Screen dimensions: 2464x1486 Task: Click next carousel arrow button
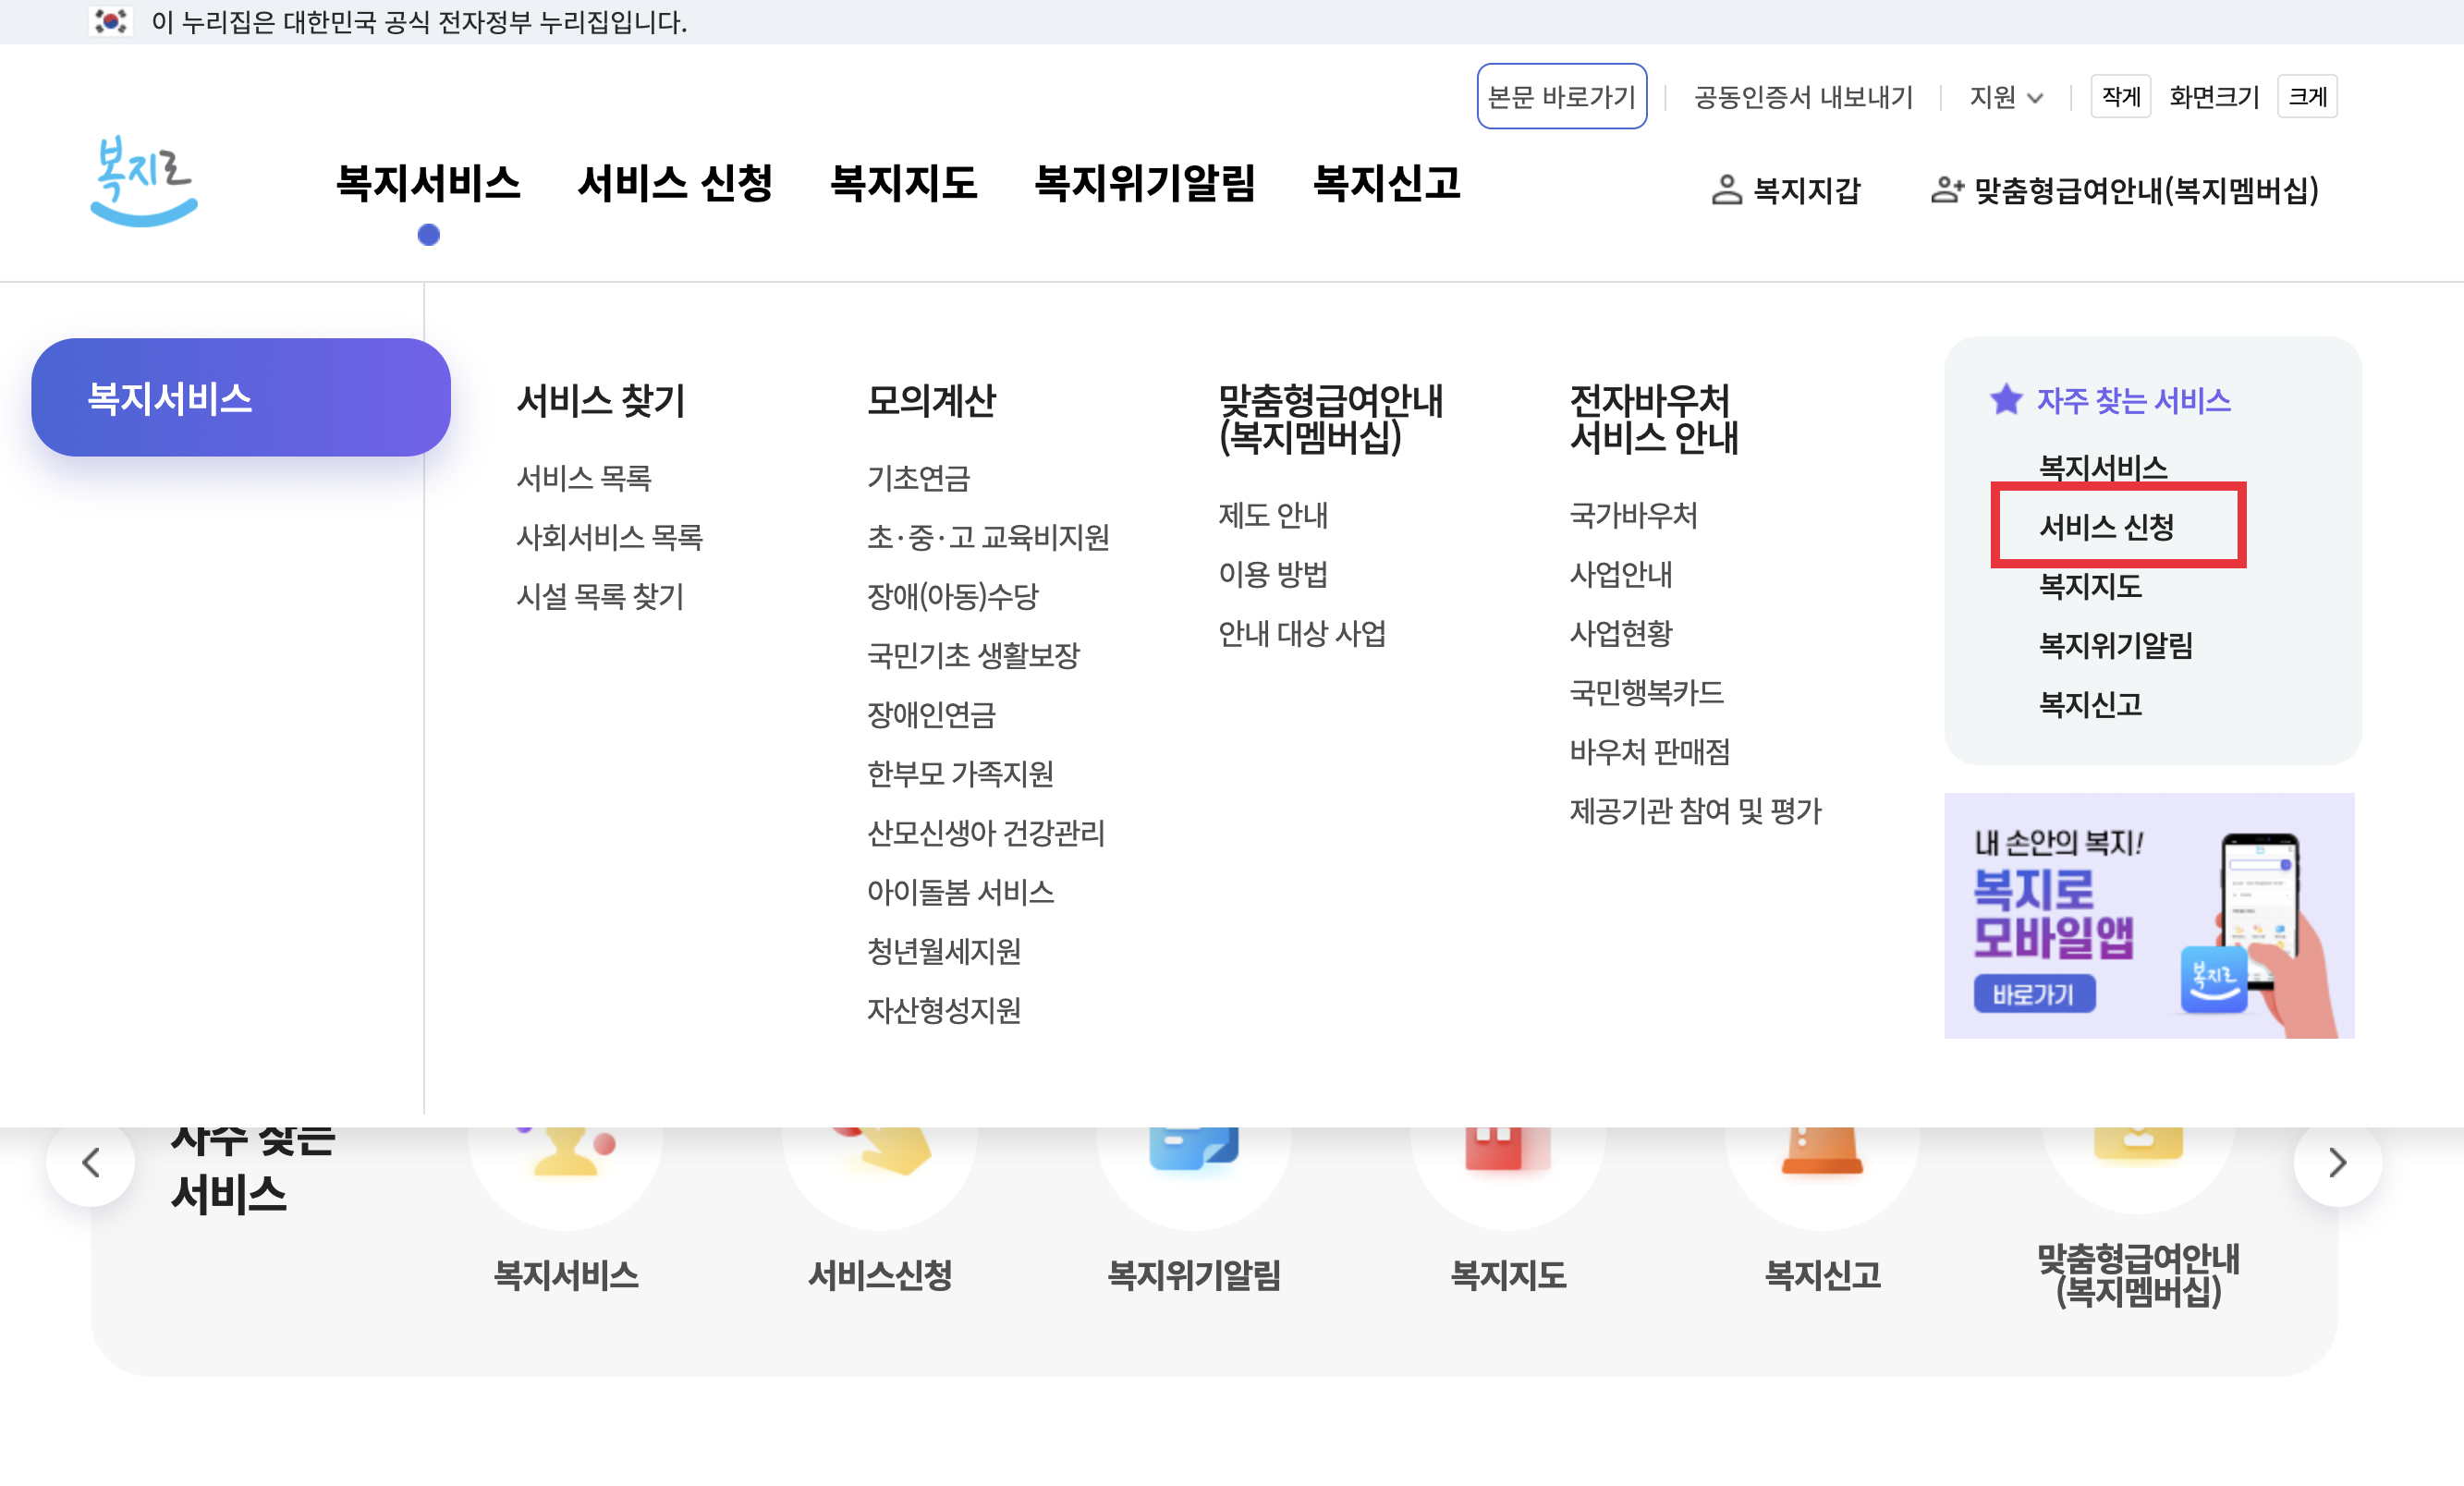(x=2336, y=1162)
